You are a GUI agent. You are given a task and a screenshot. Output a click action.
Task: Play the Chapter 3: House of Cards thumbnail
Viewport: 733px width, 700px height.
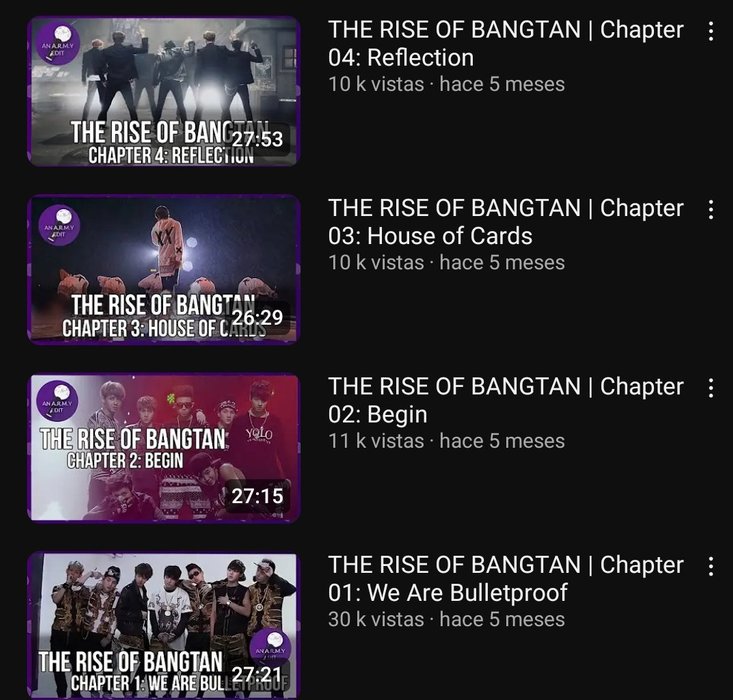(164, 270)
